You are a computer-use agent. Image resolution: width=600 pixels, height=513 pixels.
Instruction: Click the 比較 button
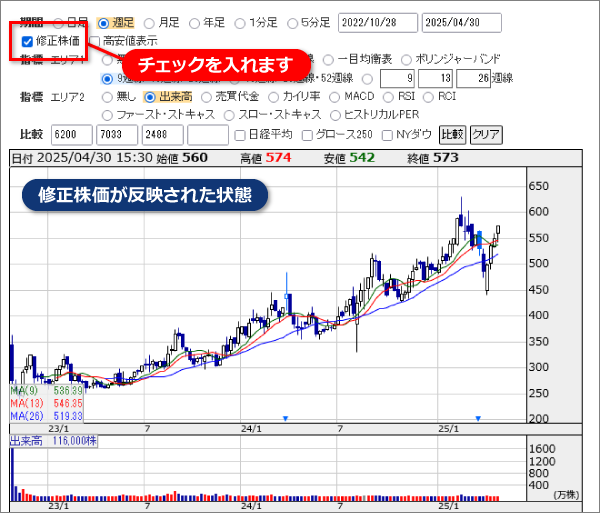(x=452, y=135)
